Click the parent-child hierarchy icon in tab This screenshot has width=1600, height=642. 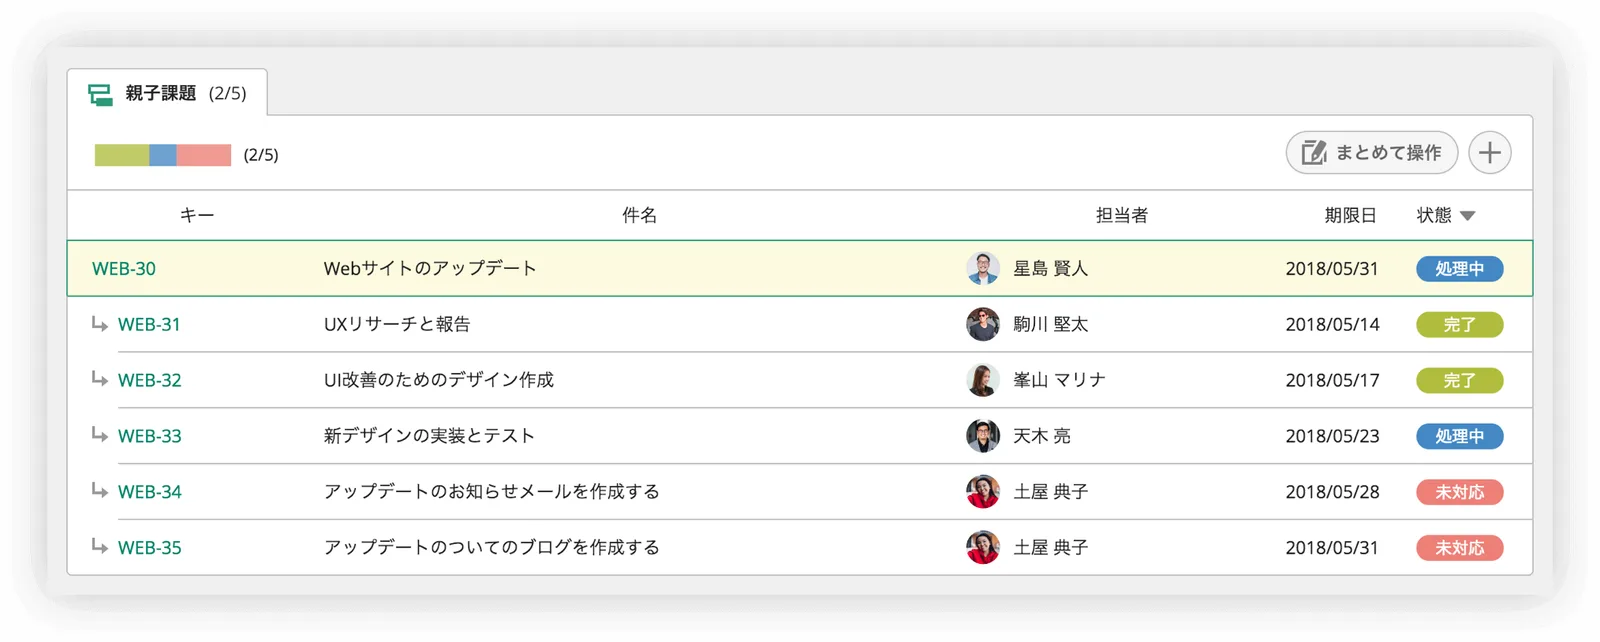pos(100,94)
